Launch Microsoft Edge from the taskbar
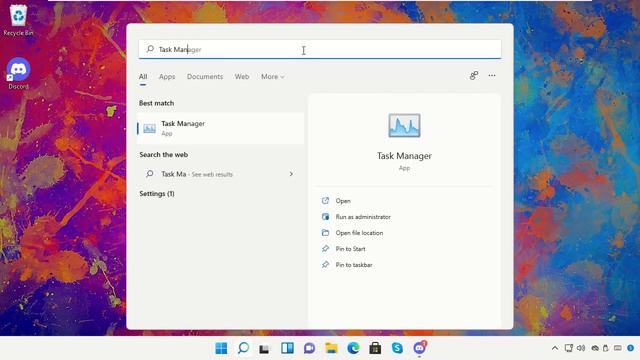The image size is (640, 360). (x=353, y=348)
